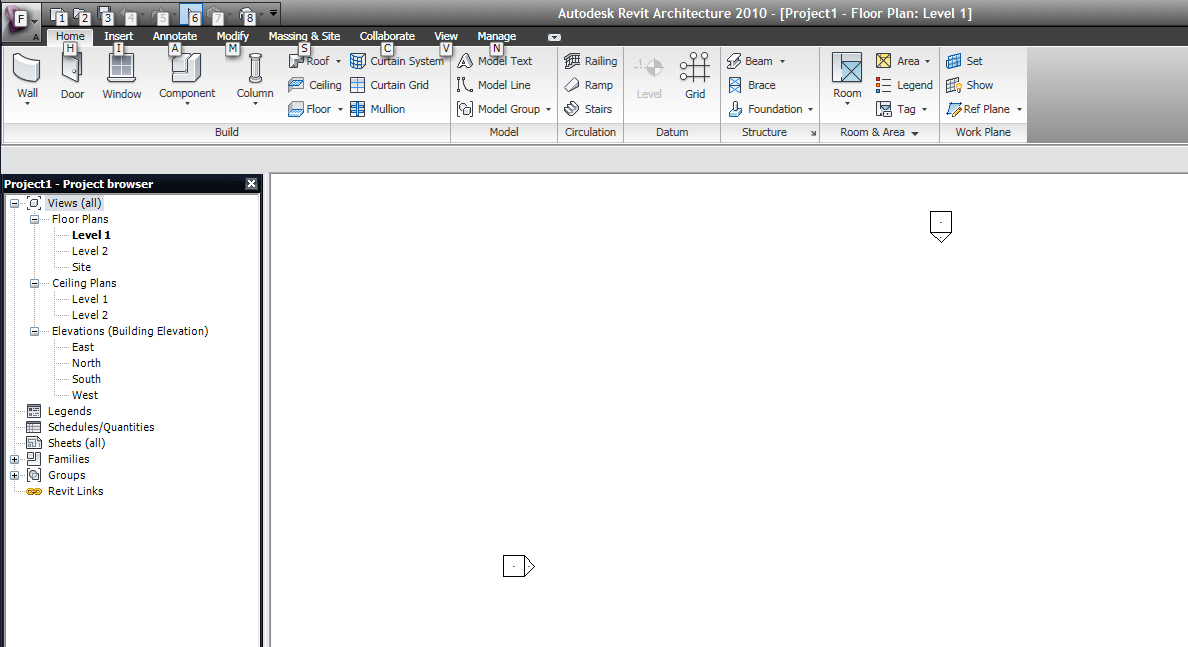Click the Model Line tool
The width and height of the screenshot is (1188, 647).
tap(493, 85)
